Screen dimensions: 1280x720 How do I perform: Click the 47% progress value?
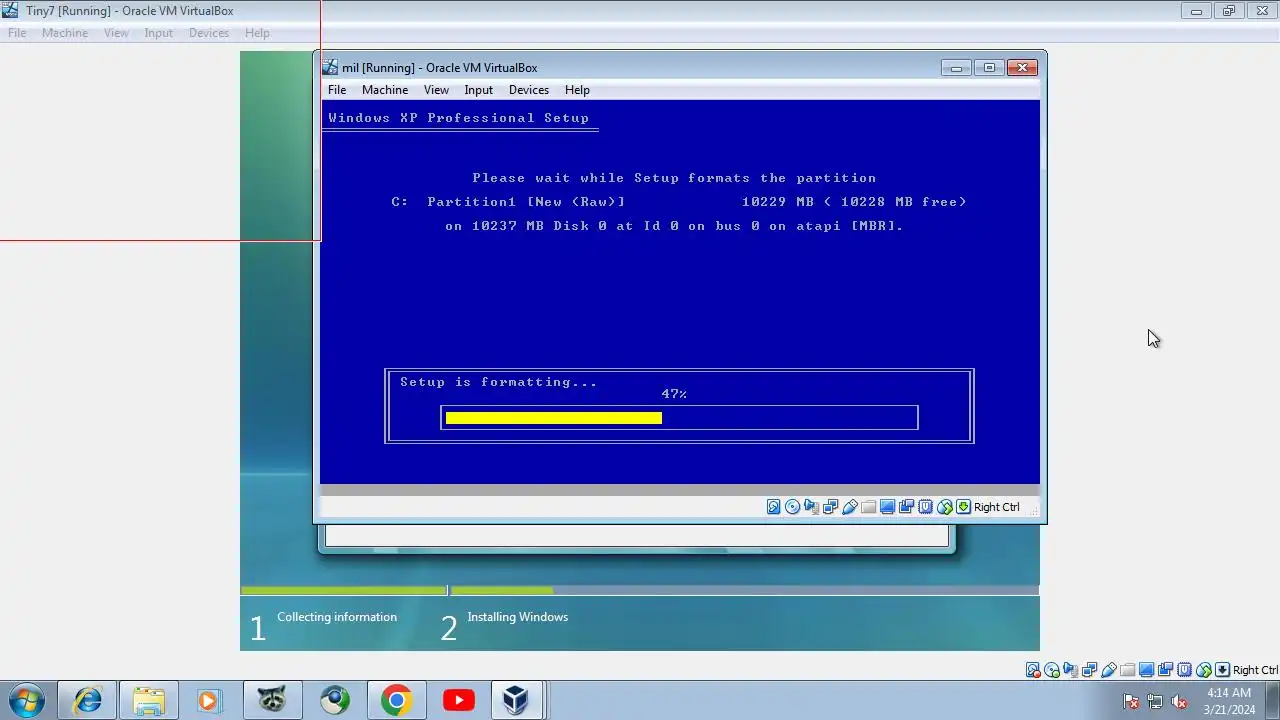tap(674, 394)
